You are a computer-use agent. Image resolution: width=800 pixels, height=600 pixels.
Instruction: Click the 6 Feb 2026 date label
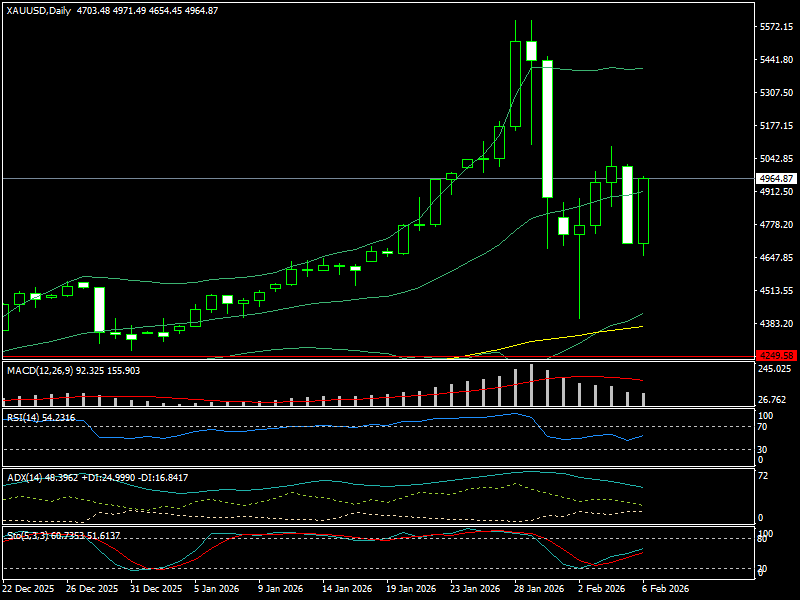(665, 589)
